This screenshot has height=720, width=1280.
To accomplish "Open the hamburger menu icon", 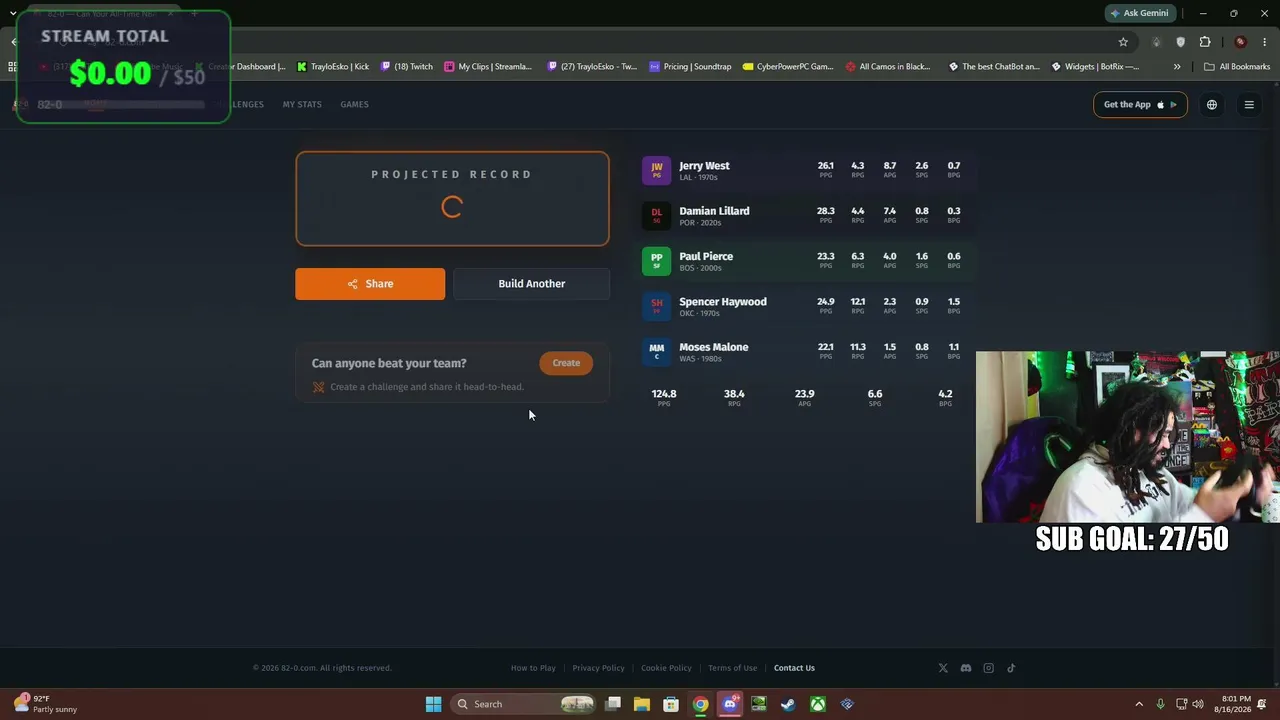I will [1249, 105].
